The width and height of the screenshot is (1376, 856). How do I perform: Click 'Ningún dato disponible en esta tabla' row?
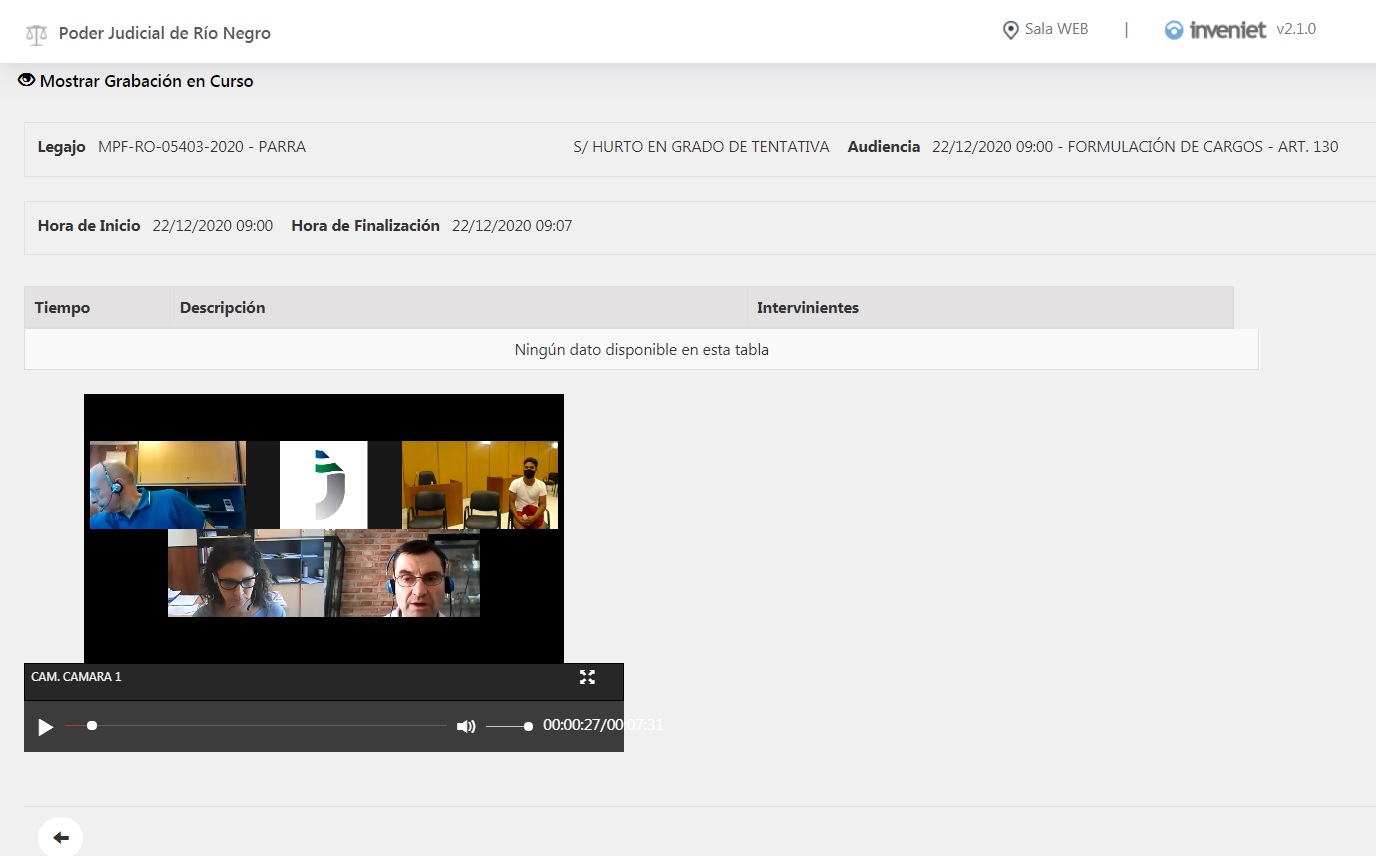point(641,350)
